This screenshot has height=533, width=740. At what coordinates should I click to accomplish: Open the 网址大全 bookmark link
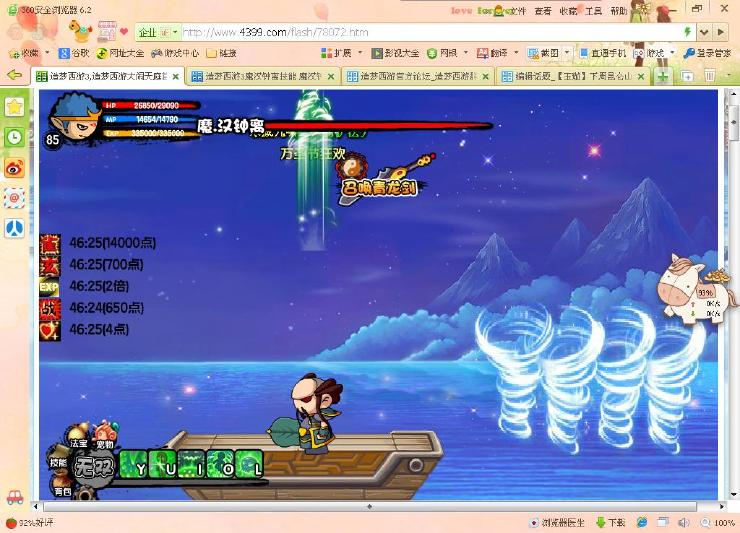pyautogui.click(x=120, y=53)
